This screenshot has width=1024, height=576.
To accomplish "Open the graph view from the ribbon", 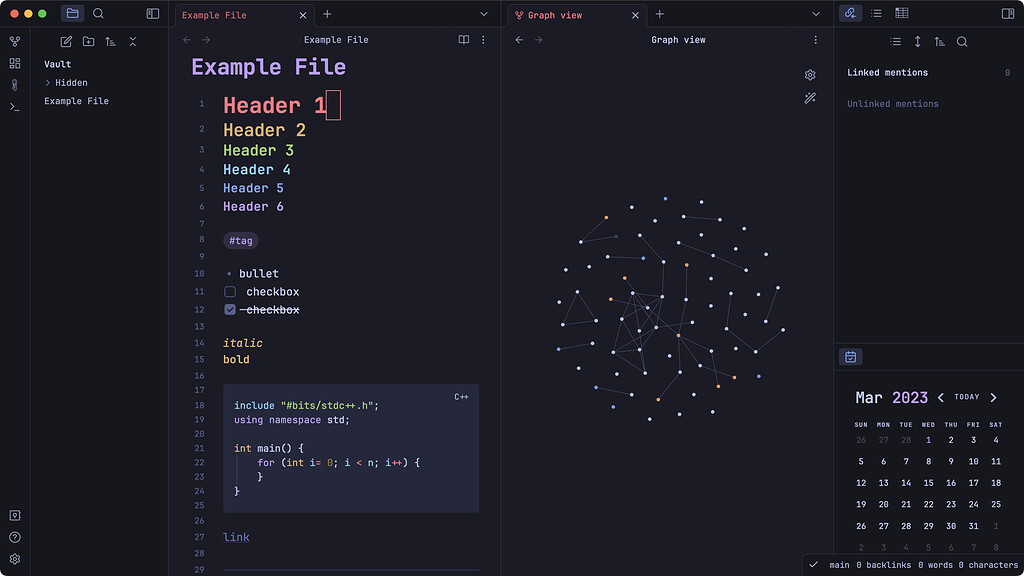I will [14, 41].
